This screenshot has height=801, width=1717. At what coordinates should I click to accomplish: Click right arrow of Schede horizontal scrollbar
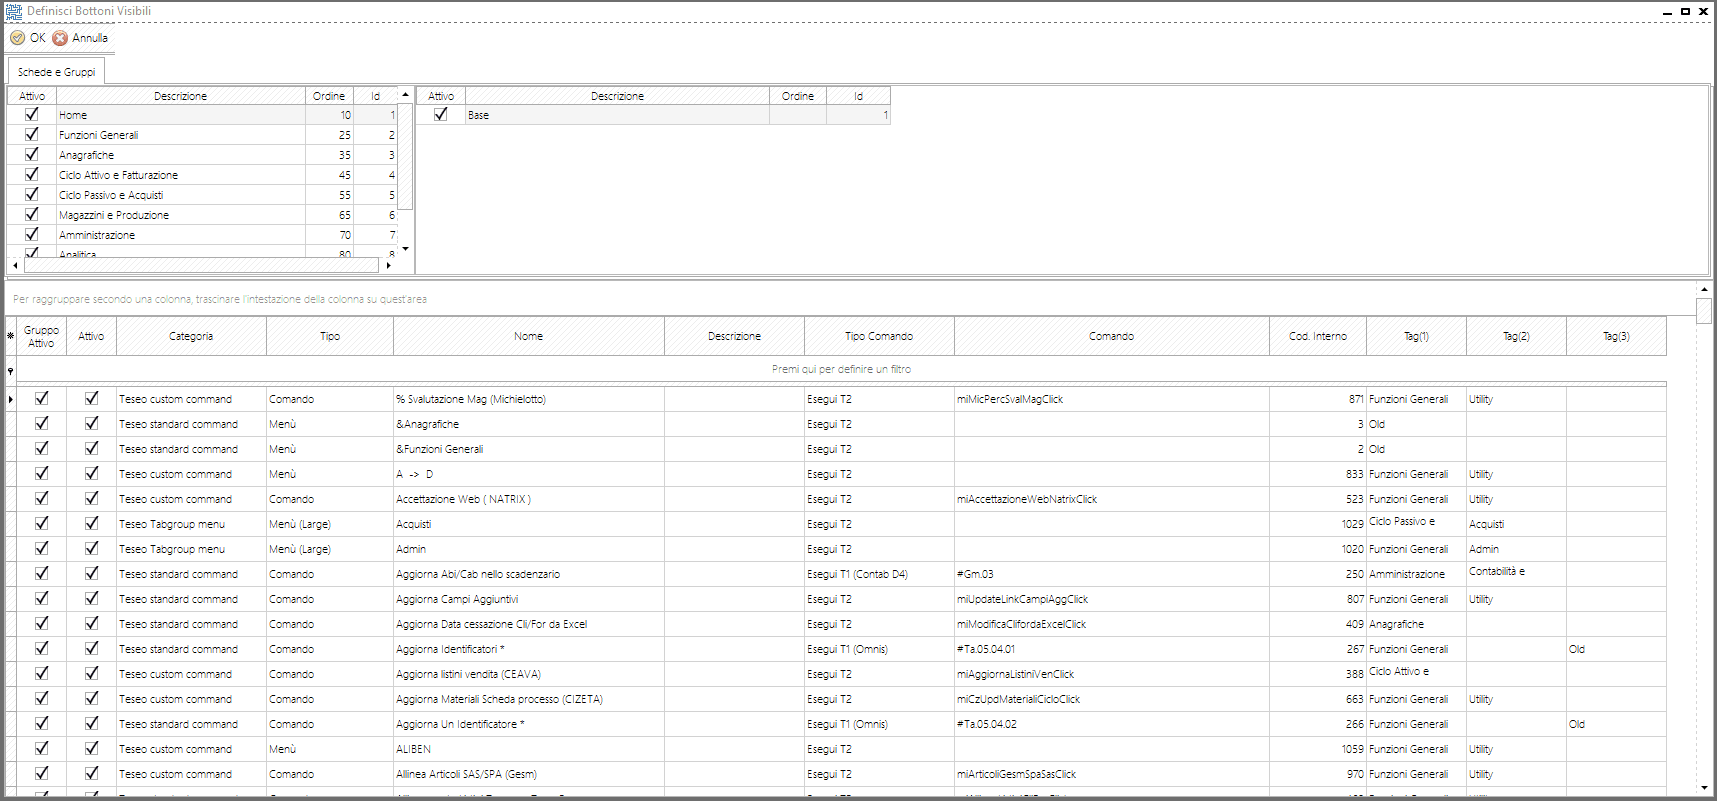tap(388, 265)
